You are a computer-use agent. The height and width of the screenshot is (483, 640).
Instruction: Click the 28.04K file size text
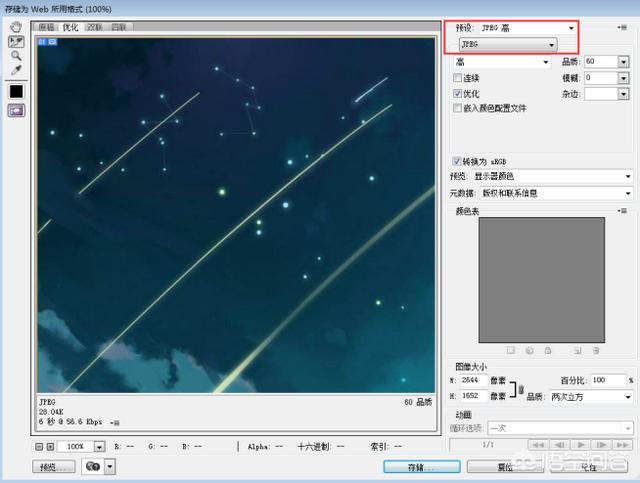pyautogui.click(x=51, y=412)
